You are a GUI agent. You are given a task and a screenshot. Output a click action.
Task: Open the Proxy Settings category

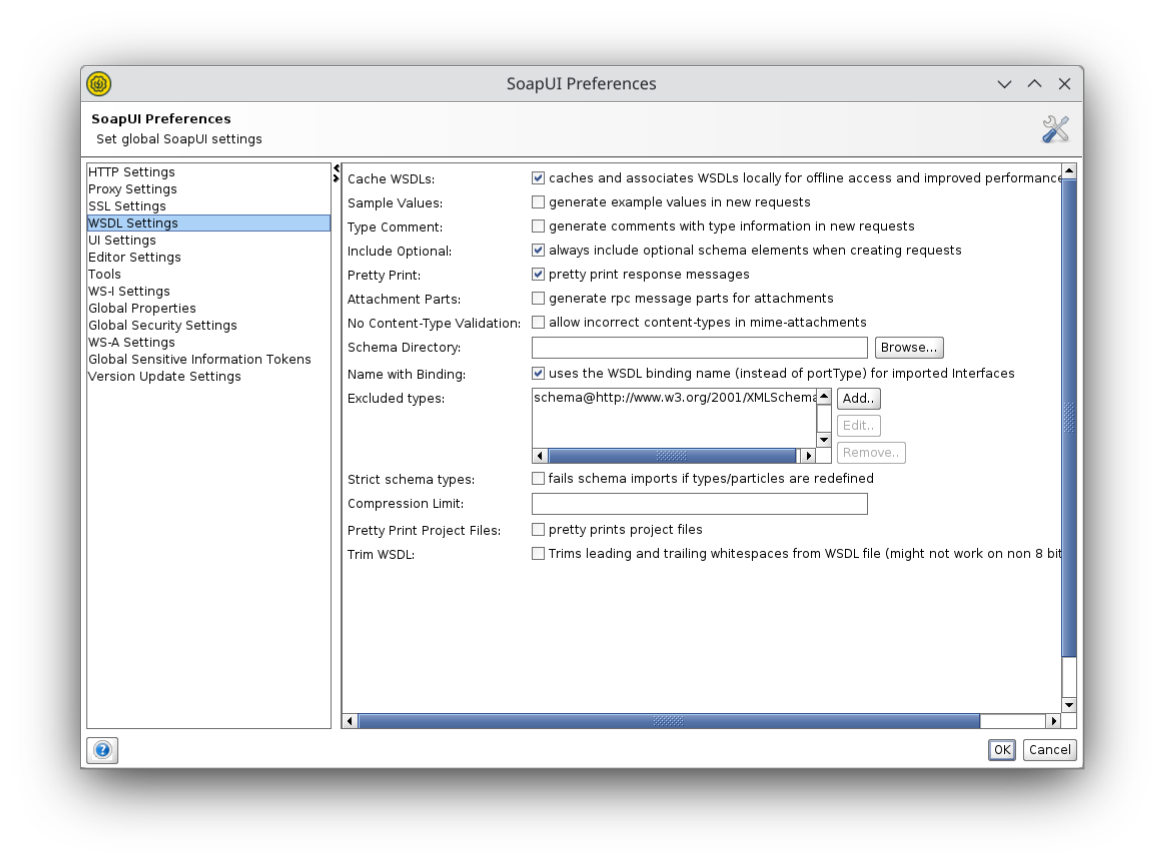pos(132,189)
